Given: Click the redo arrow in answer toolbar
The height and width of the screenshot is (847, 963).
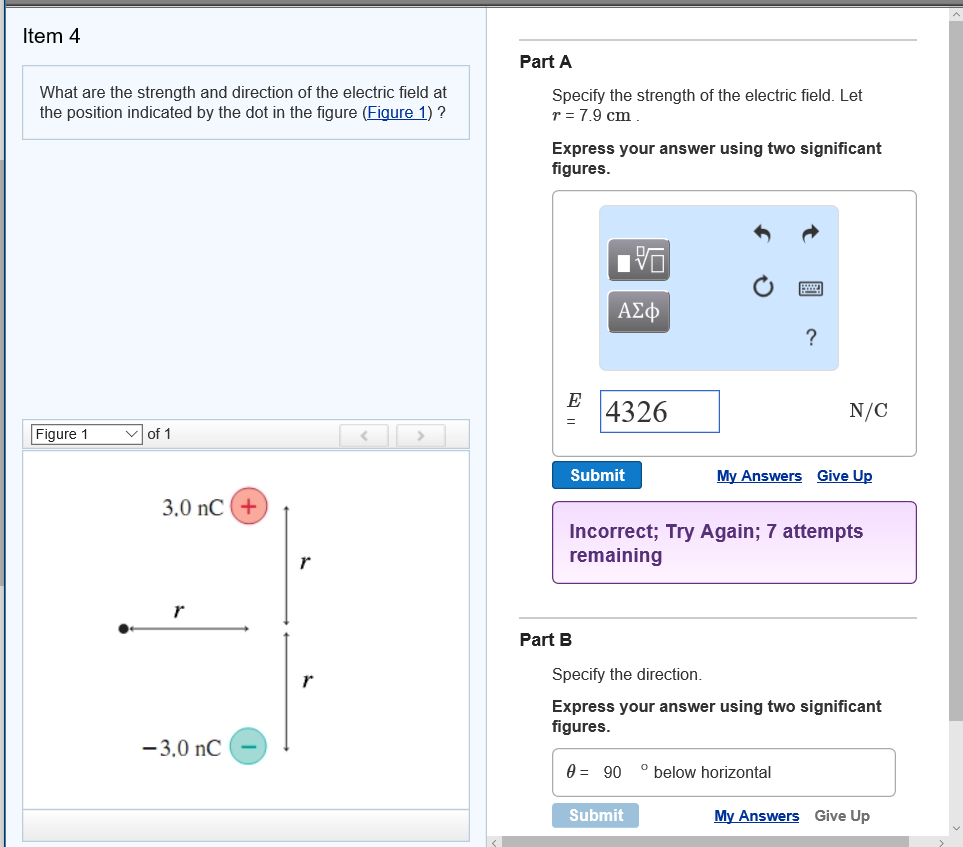Looking at the screenshot, I should coord(810,235).
